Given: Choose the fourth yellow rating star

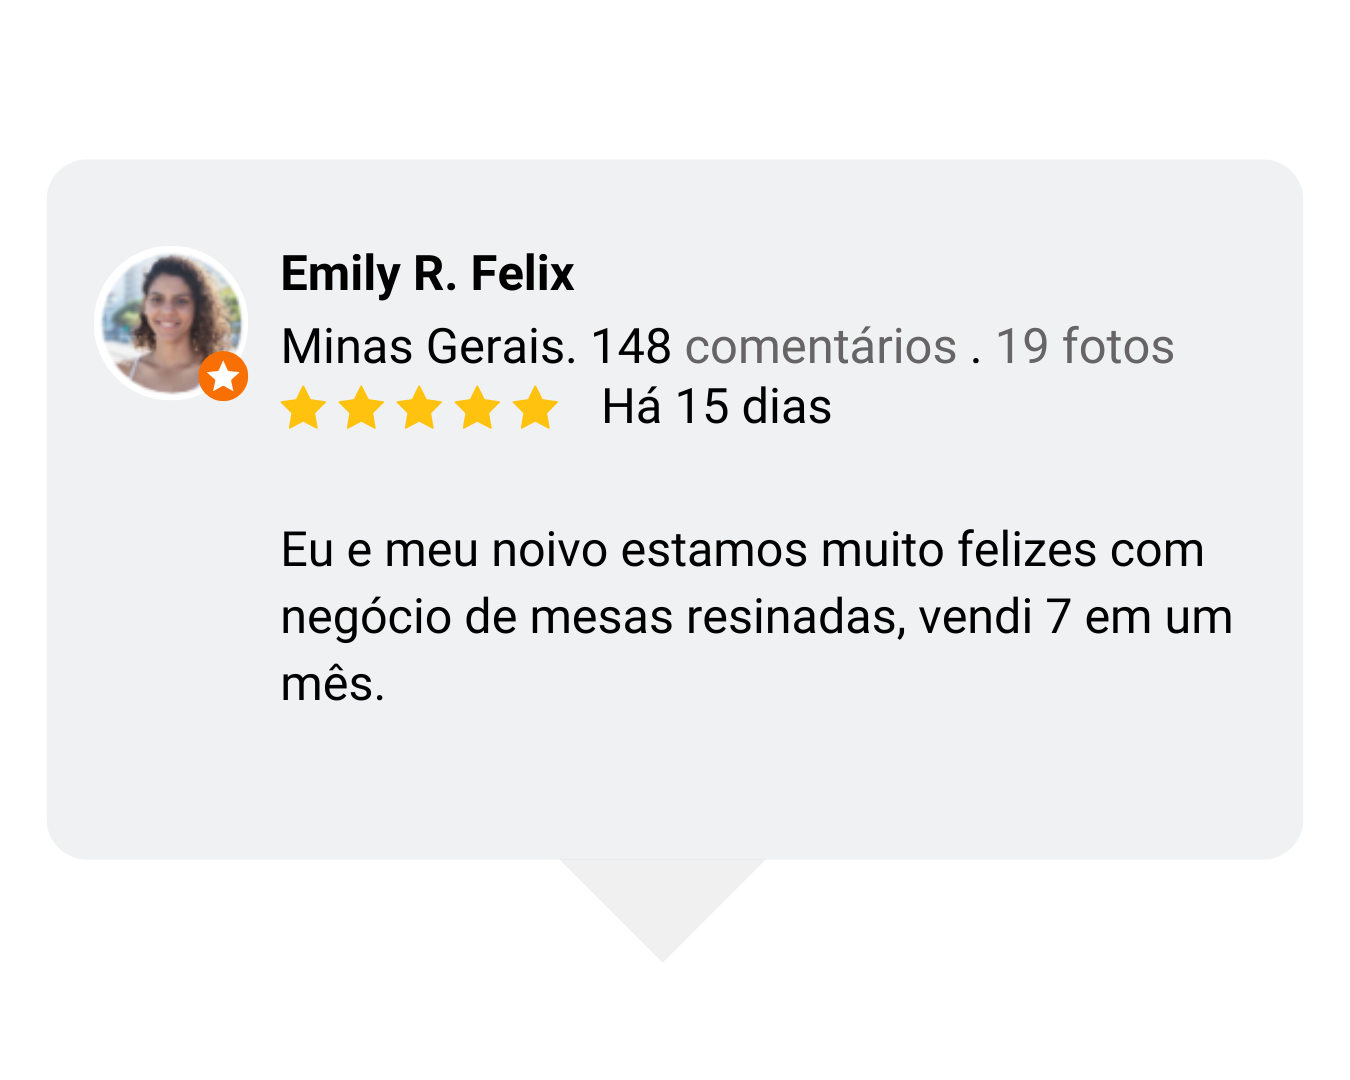Looking at the screenshot, I should (x=478, y=408).
